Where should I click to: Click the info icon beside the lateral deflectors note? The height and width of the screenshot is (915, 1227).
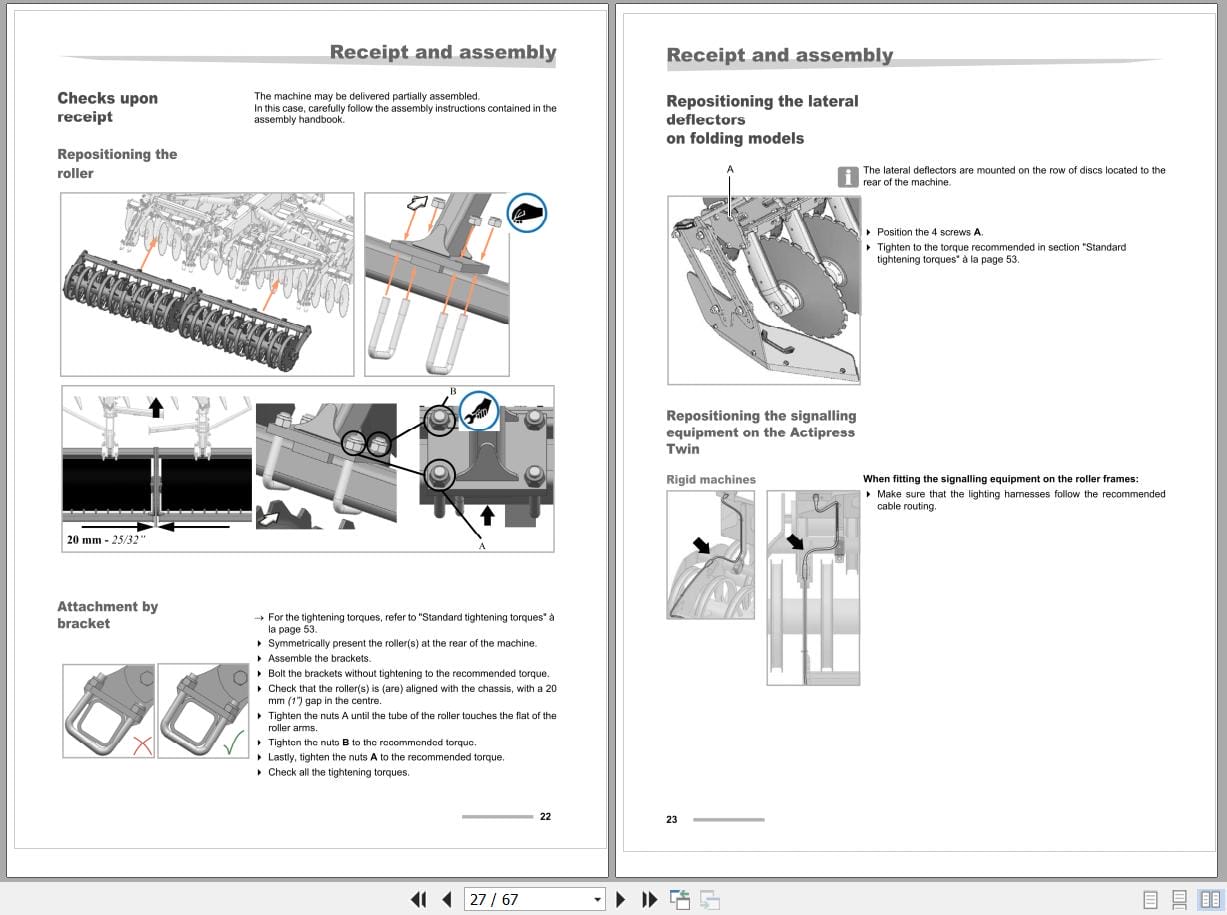pos(847,176)
